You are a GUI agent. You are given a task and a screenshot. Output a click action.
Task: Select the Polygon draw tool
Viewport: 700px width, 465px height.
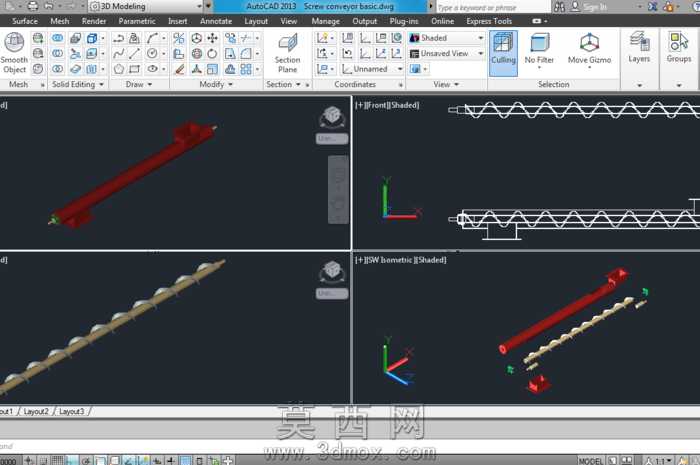click(x=118, y=69)
